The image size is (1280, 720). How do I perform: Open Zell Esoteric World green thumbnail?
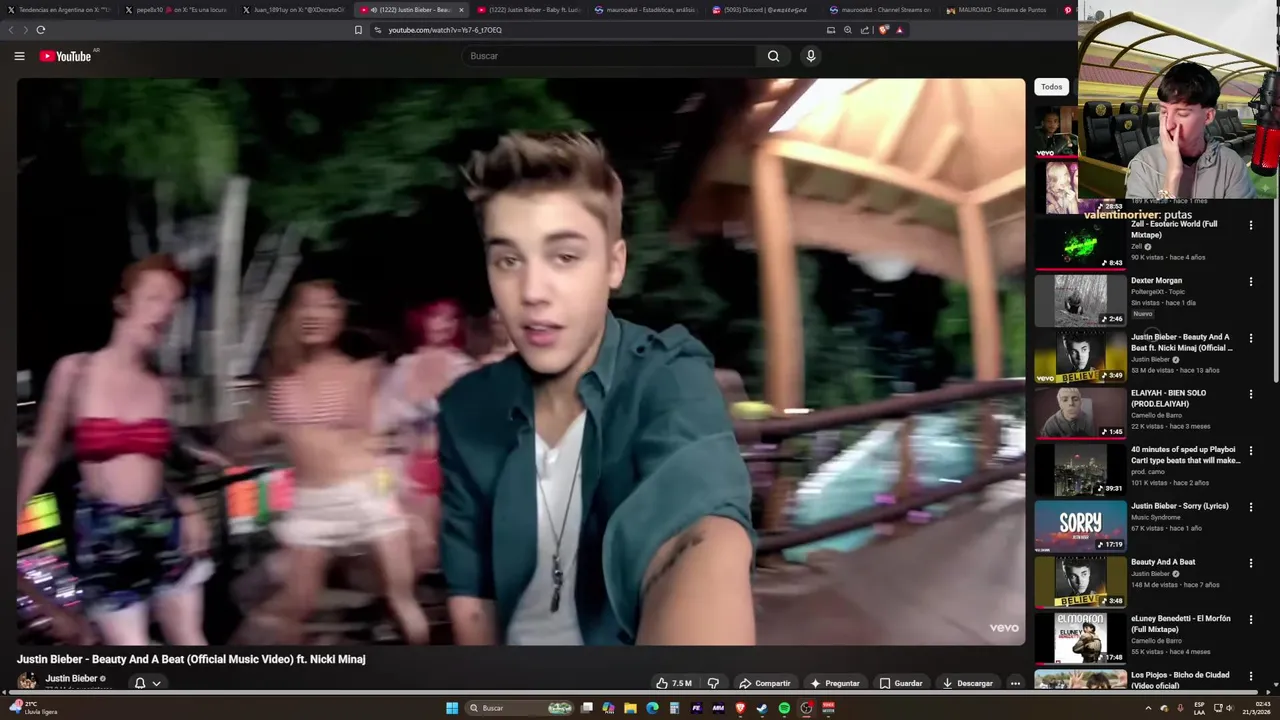tap(1080, 244)
